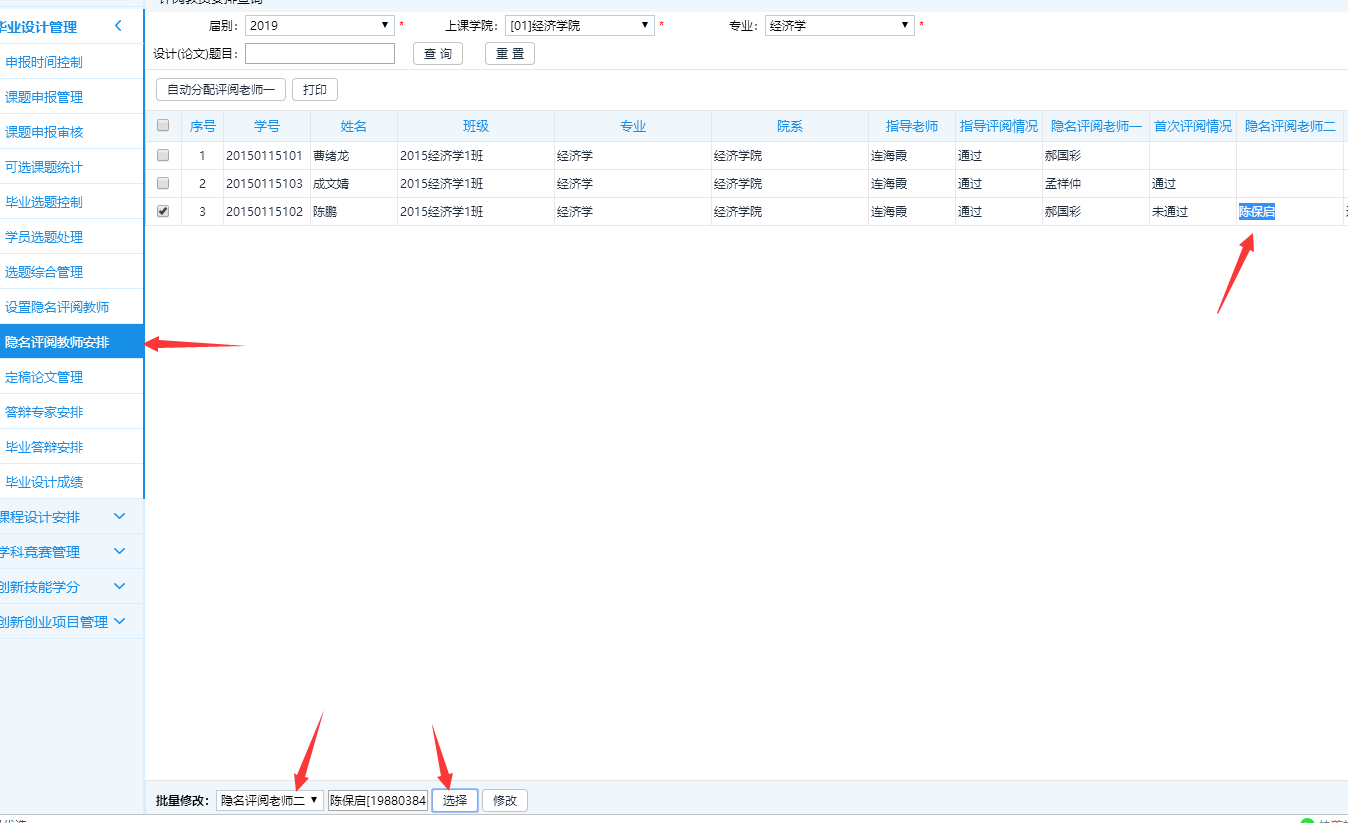Check the checkbox for student 成文婧
Viewport: 1348px width, 823px height.
click(x=163, y=184)
